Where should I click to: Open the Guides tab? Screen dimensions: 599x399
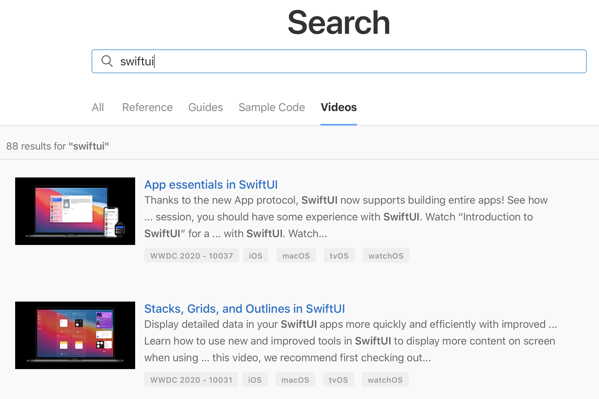[x=206, y=107]
